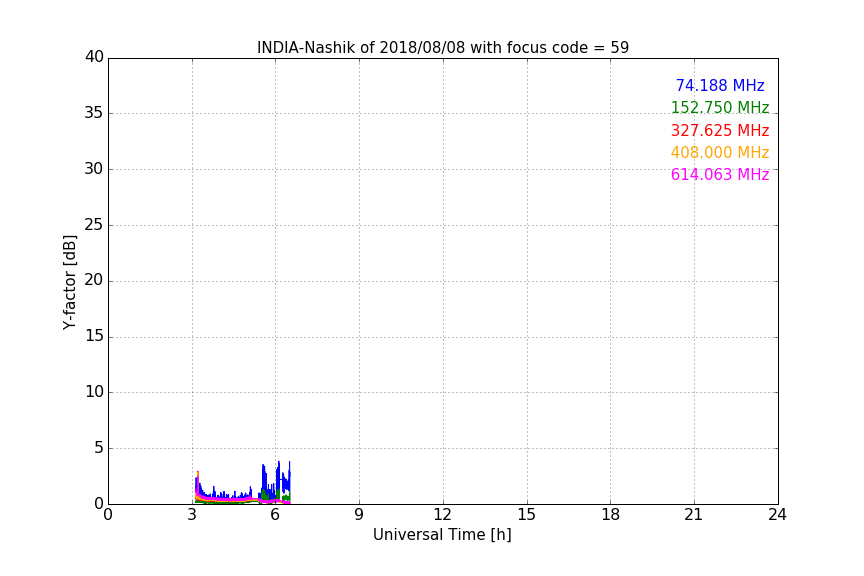The width and height of the screenshot is (864, 576).
Task: Click x-axis tick label 3
Action: click(192, 515)
